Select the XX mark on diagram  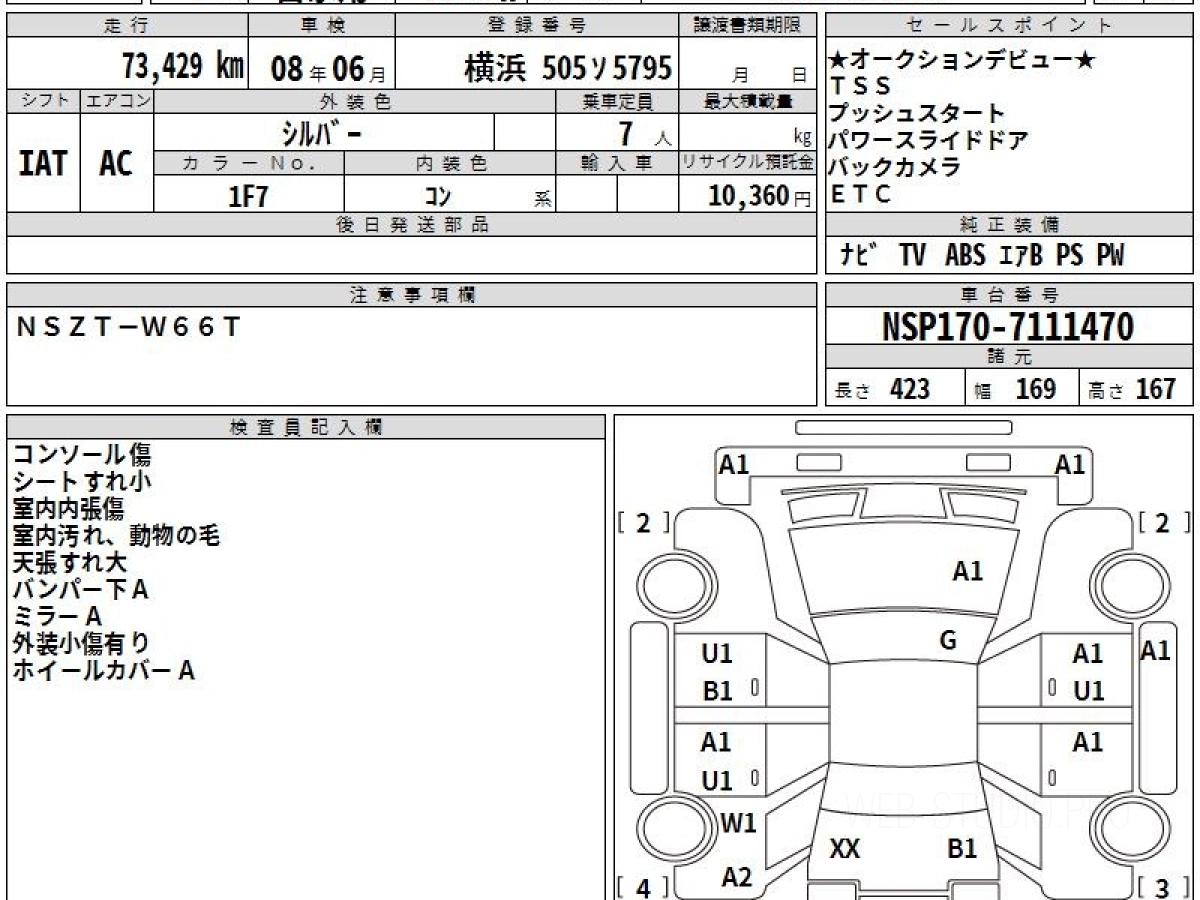845,850
